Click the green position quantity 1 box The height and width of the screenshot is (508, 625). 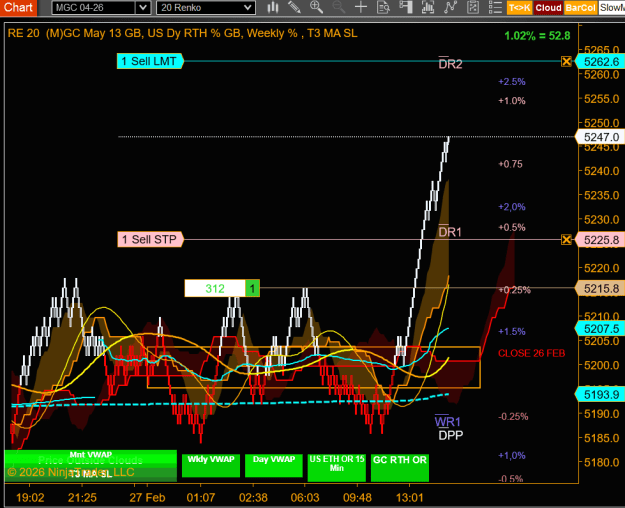pyautogui.click(x=252, y=288)
